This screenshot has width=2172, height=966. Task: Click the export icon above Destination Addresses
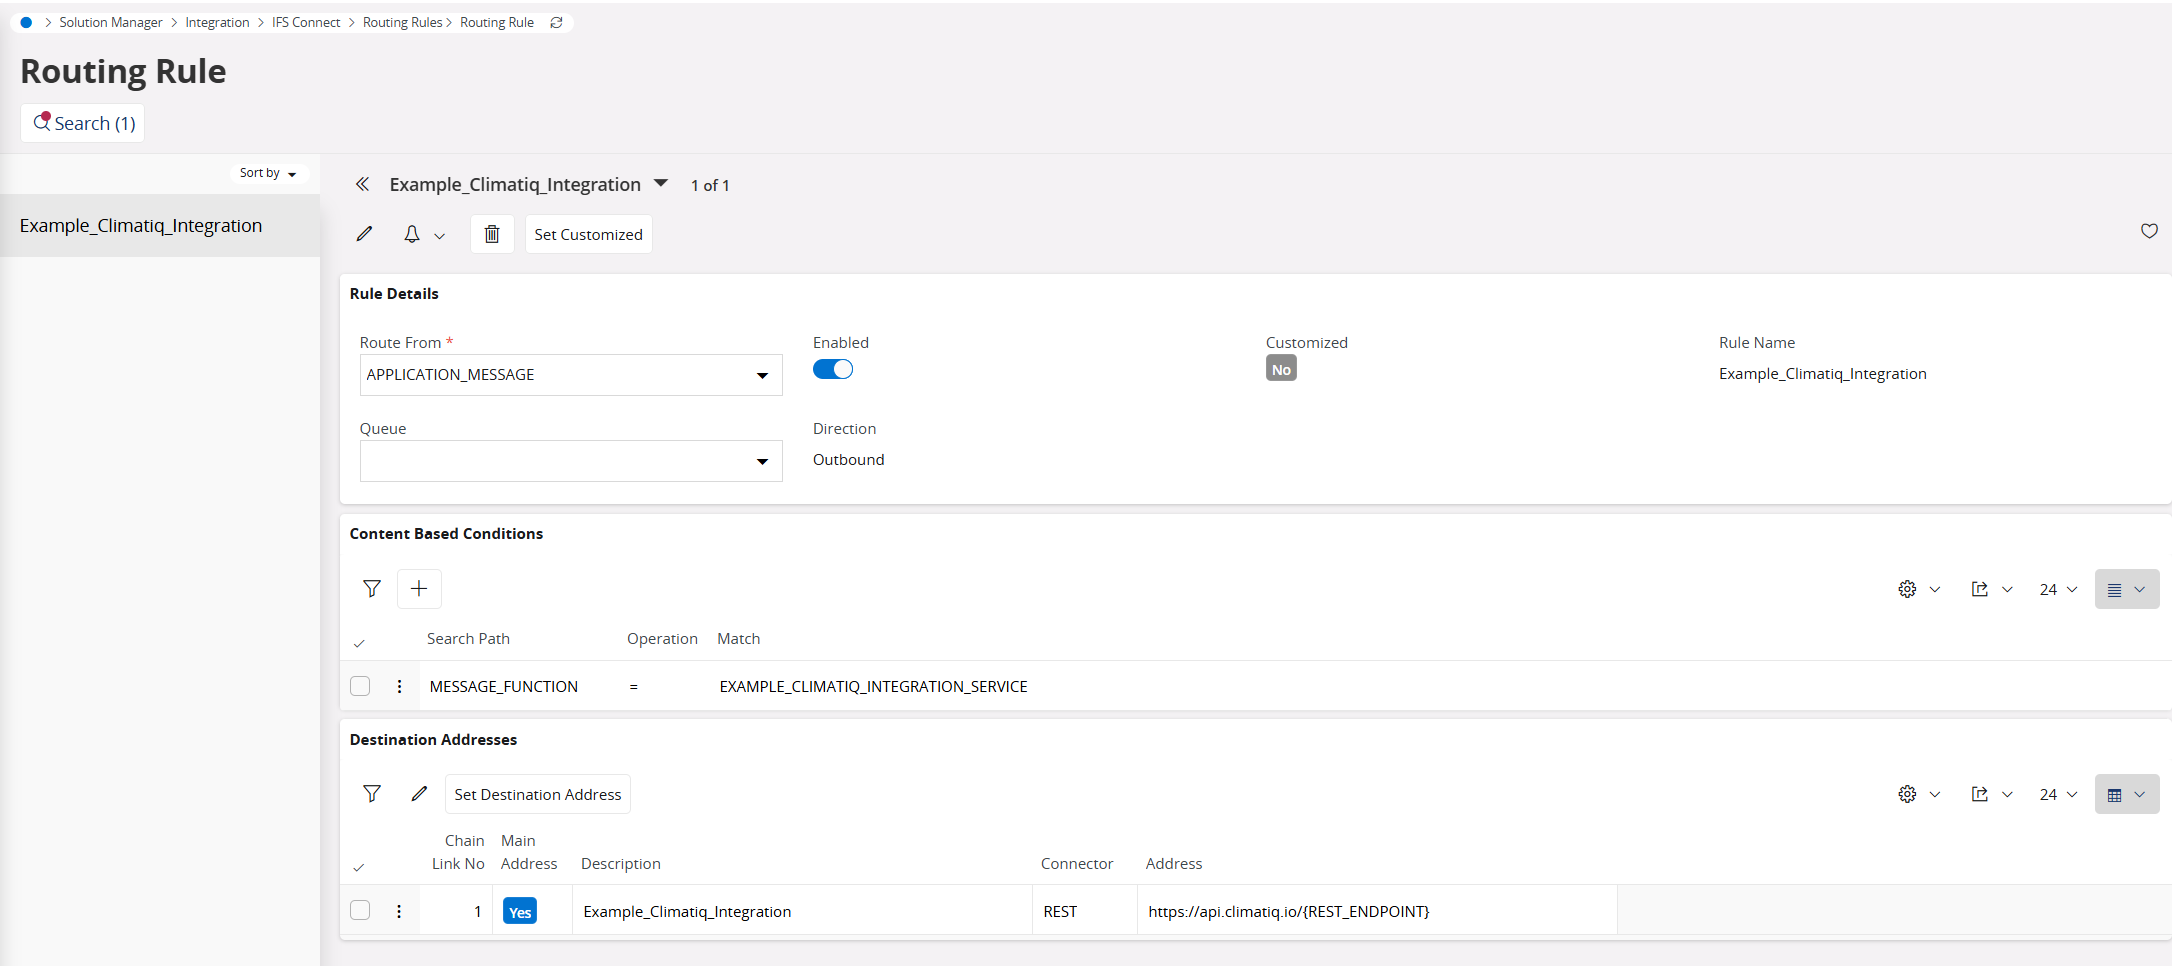point(1979,793)
